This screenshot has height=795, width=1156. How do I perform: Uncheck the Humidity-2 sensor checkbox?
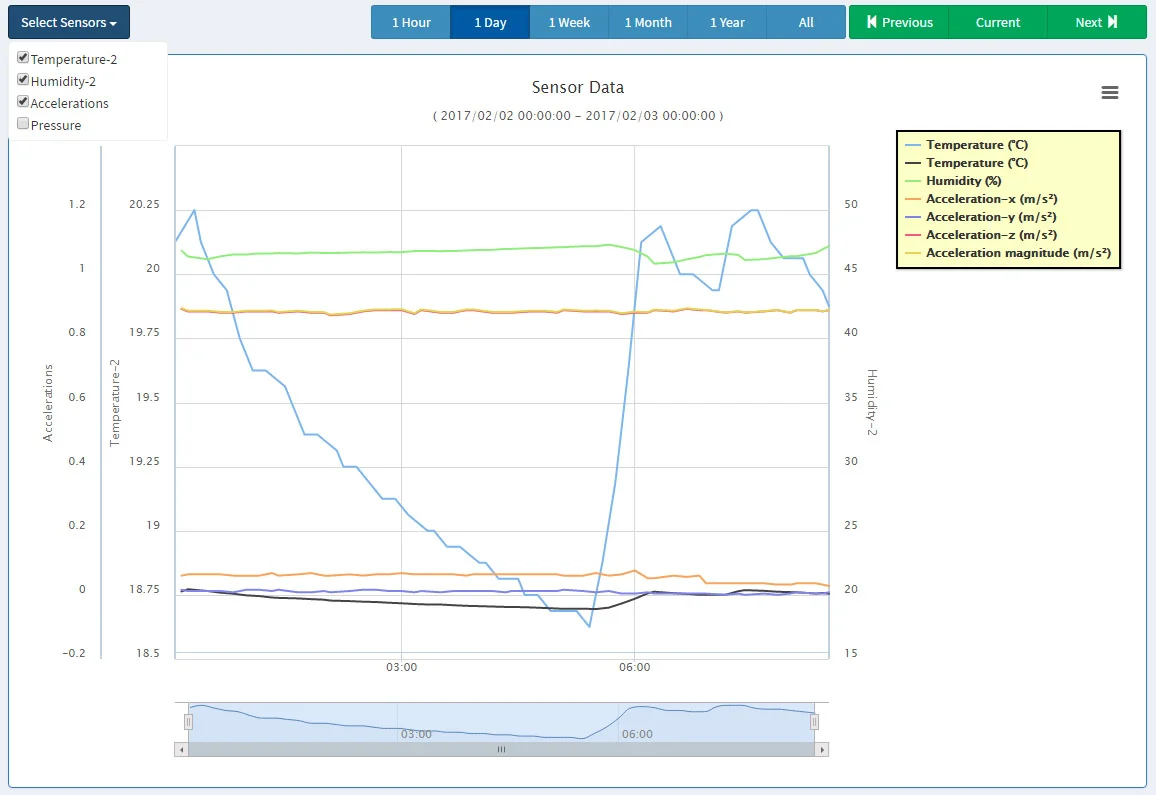[23, 80]
